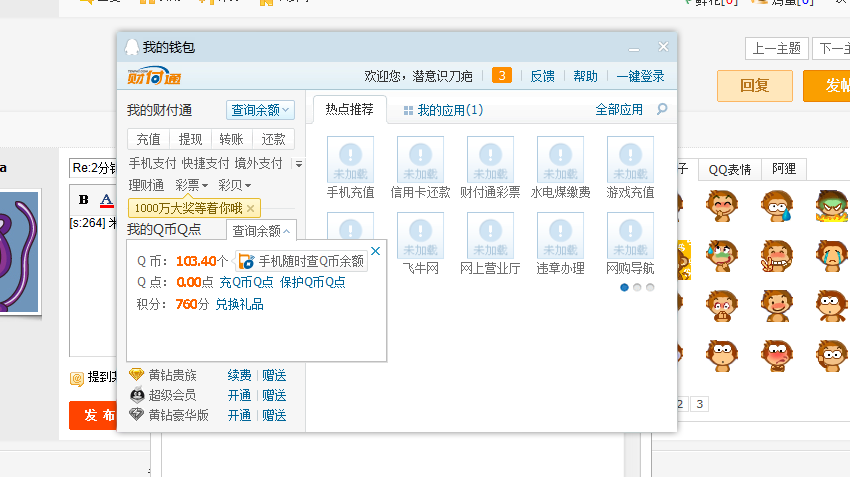
Task: Click the 手机随时查Q币余额 phone icon
Action: 246,261
